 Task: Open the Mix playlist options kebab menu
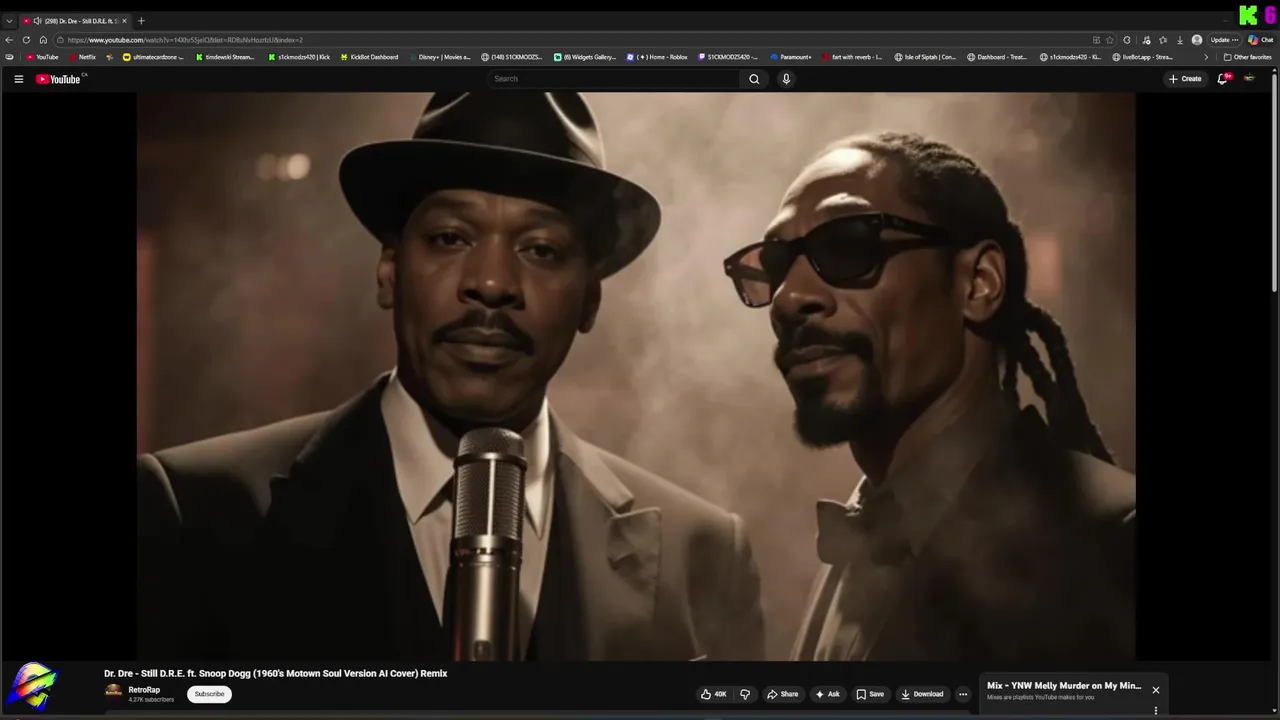tap(1156, 711)
